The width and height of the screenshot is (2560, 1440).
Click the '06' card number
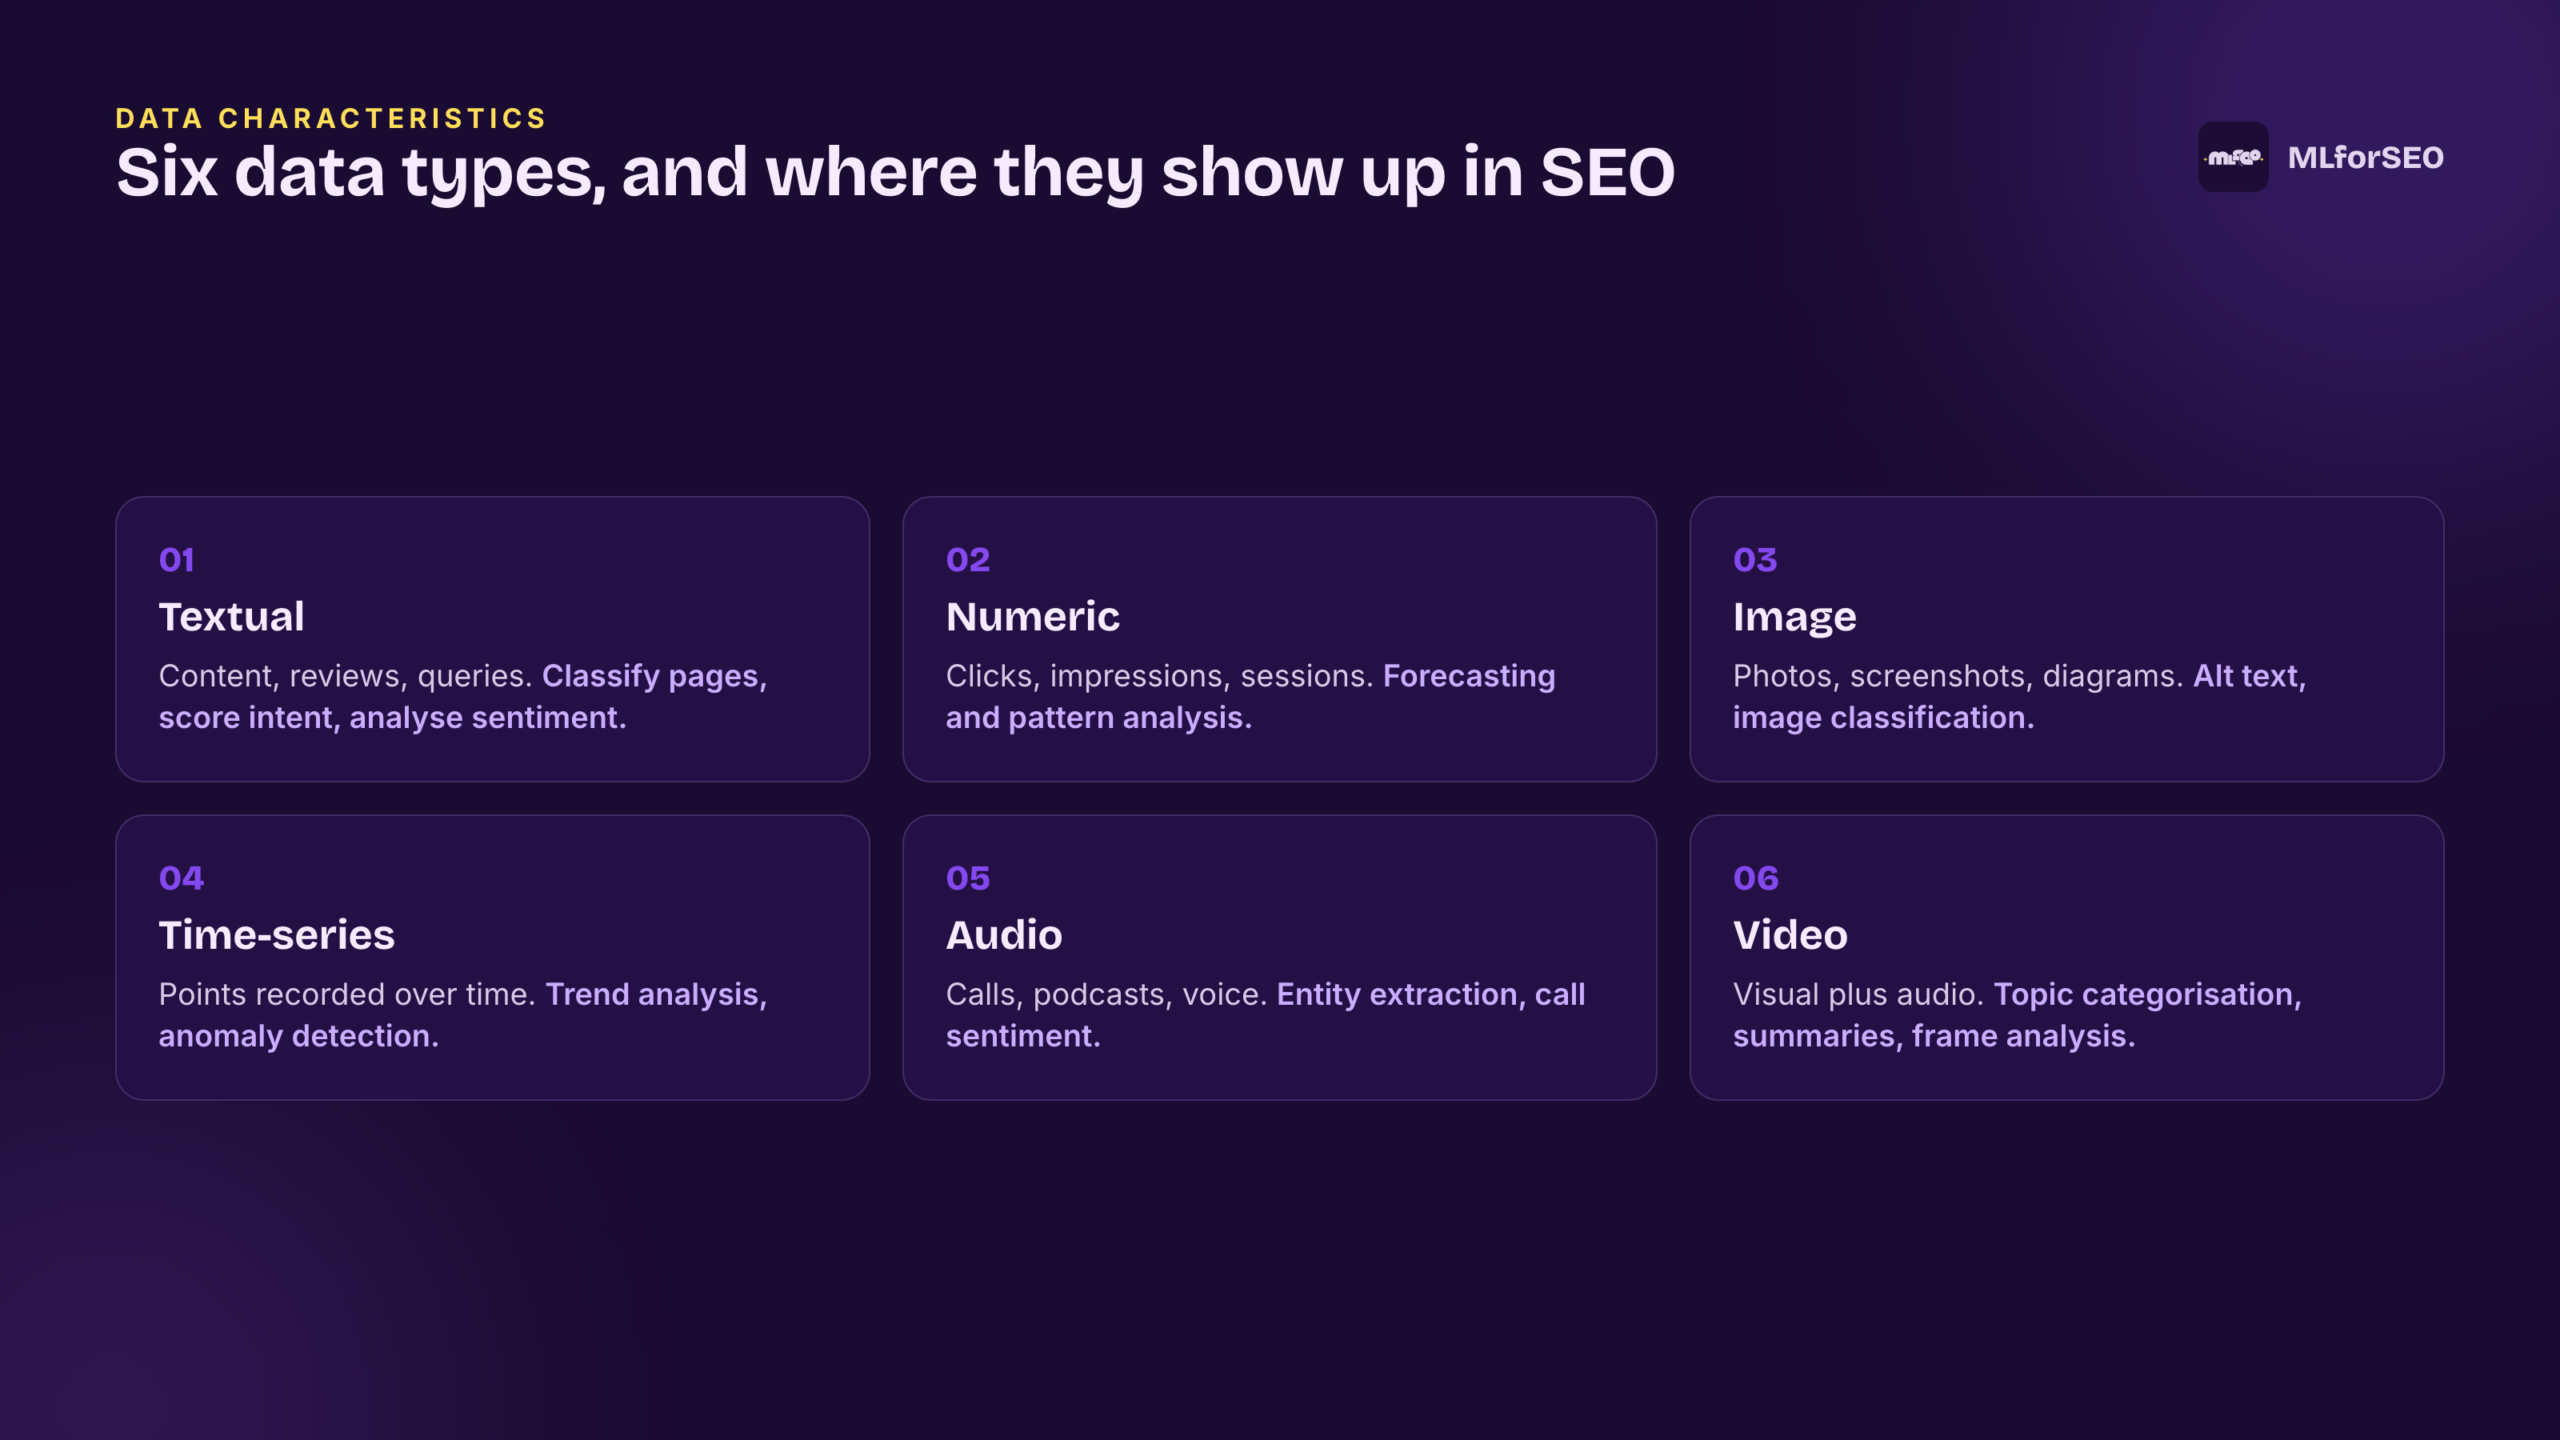click(1756, 878)
